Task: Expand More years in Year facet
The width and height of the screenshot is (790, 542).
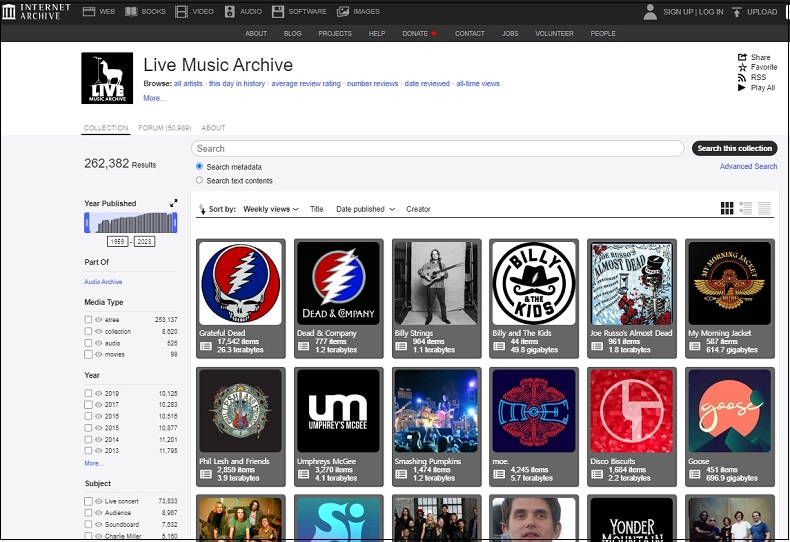Action: (94, 463)
